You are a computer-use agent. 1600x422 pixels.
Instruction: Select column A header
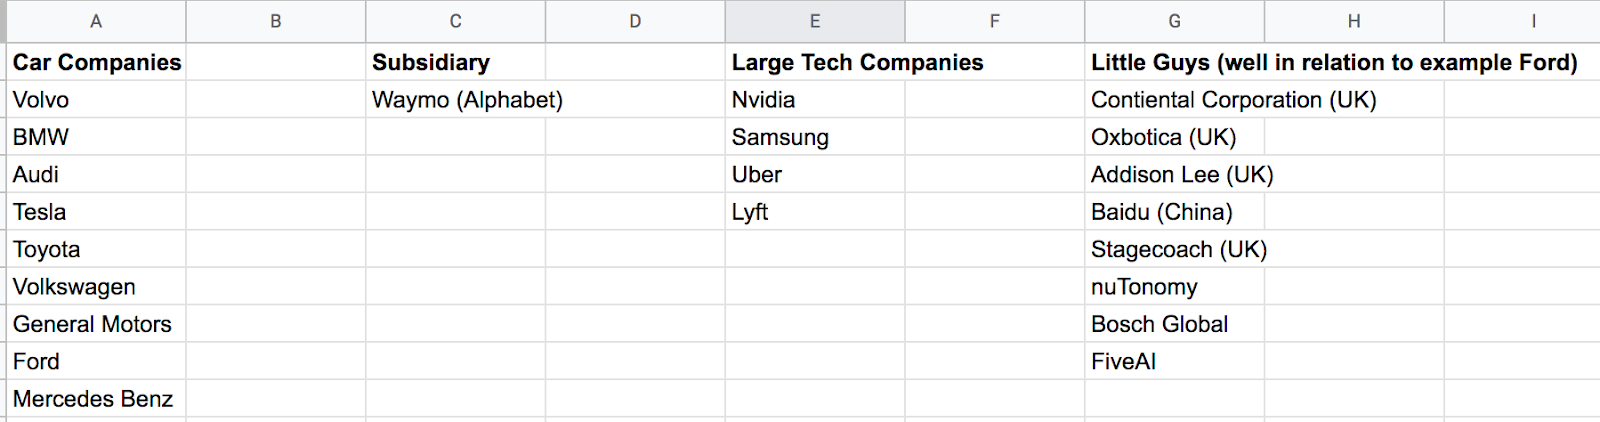(96, 21)
